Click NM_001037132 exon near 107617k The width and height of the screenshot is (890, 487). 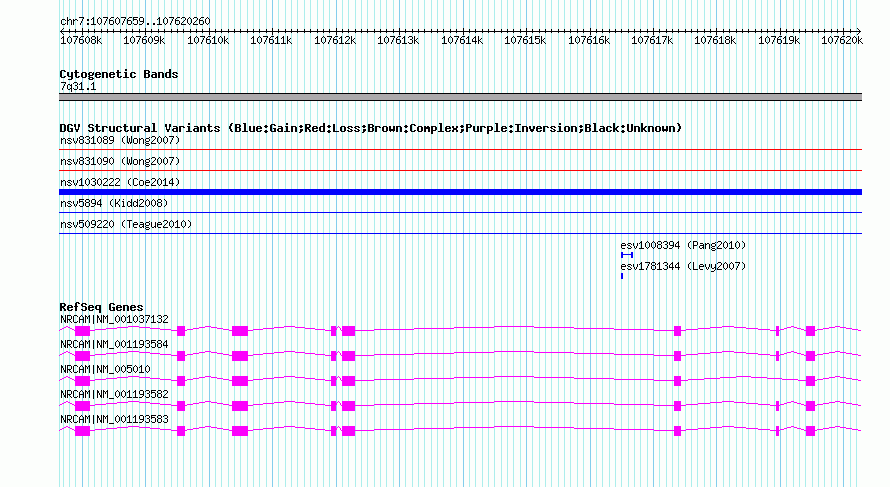pyautogui.click(x=677, y=331)
